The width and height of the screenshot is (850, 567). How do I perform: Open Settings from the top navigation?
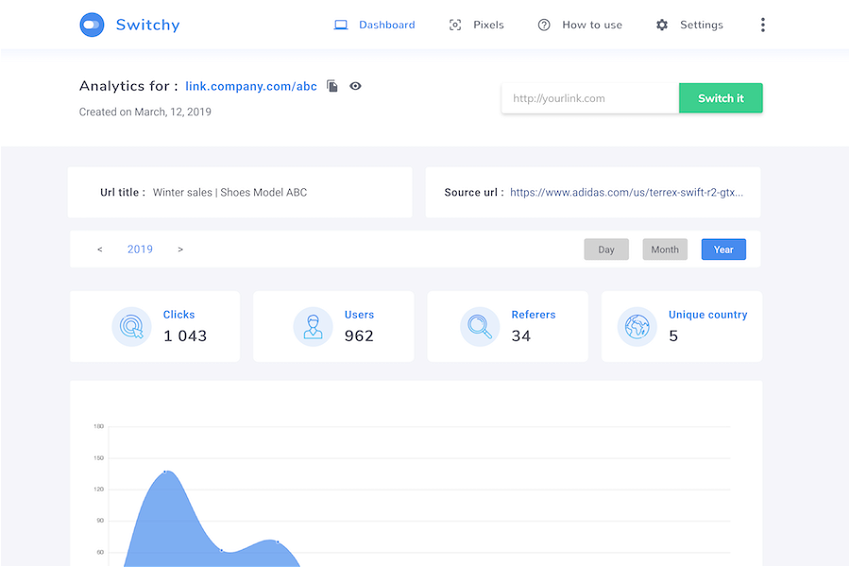pyautogui.click(x=690, y=25)
